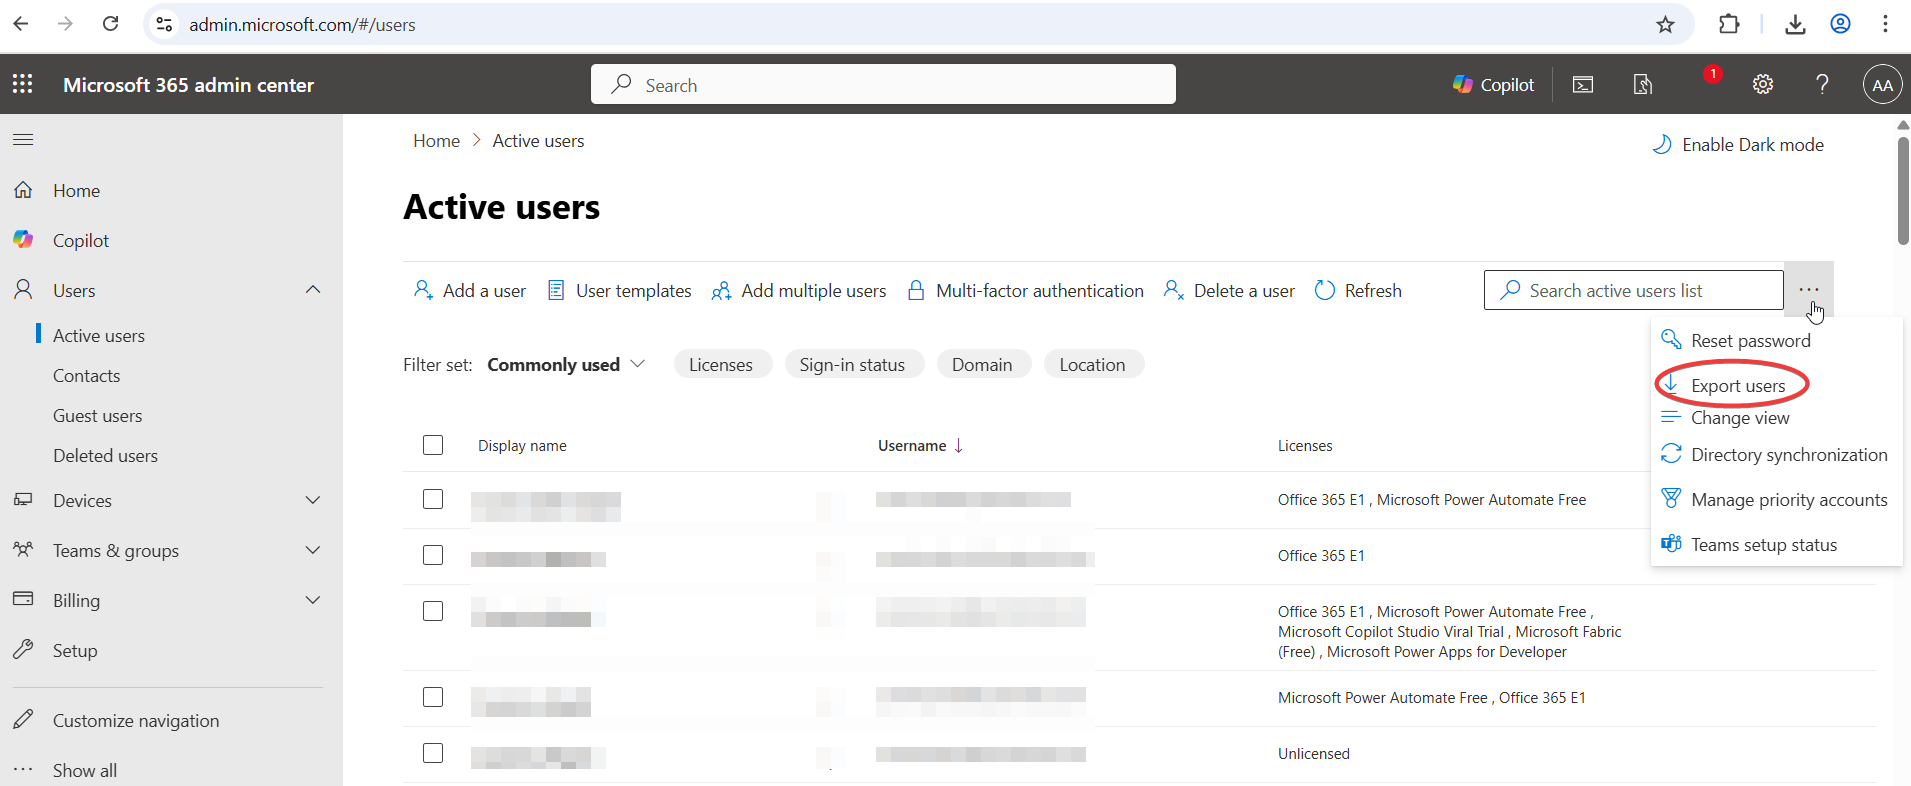
Task: Go back with browser back arrow
Action: (21, 24)
